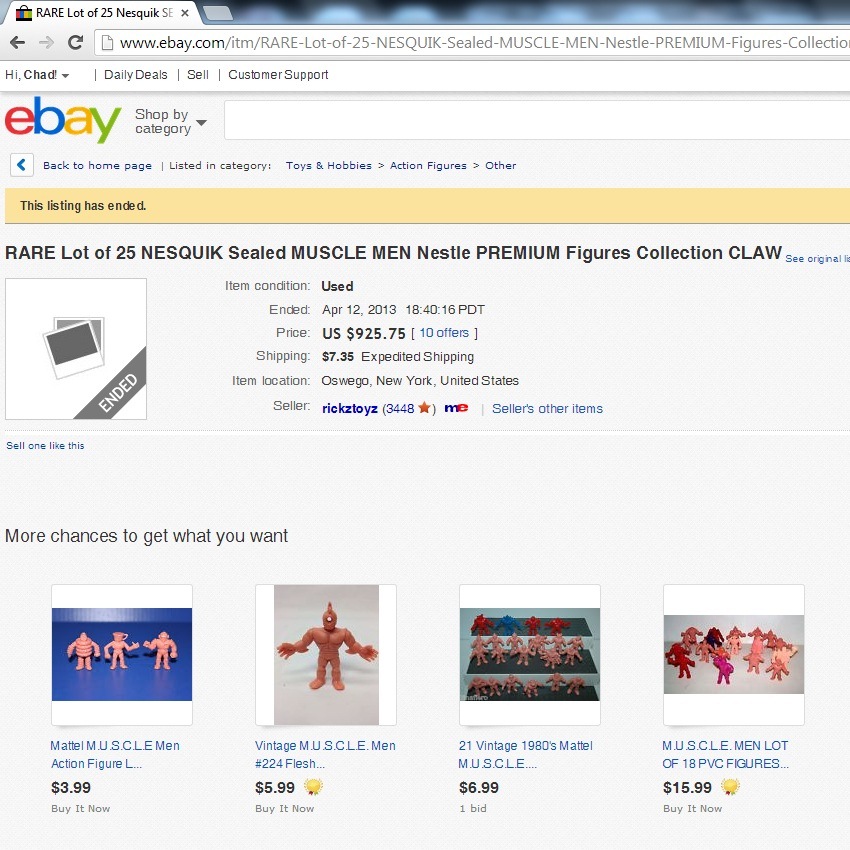Reload the page with the refresh icon

tap(75, 42)
